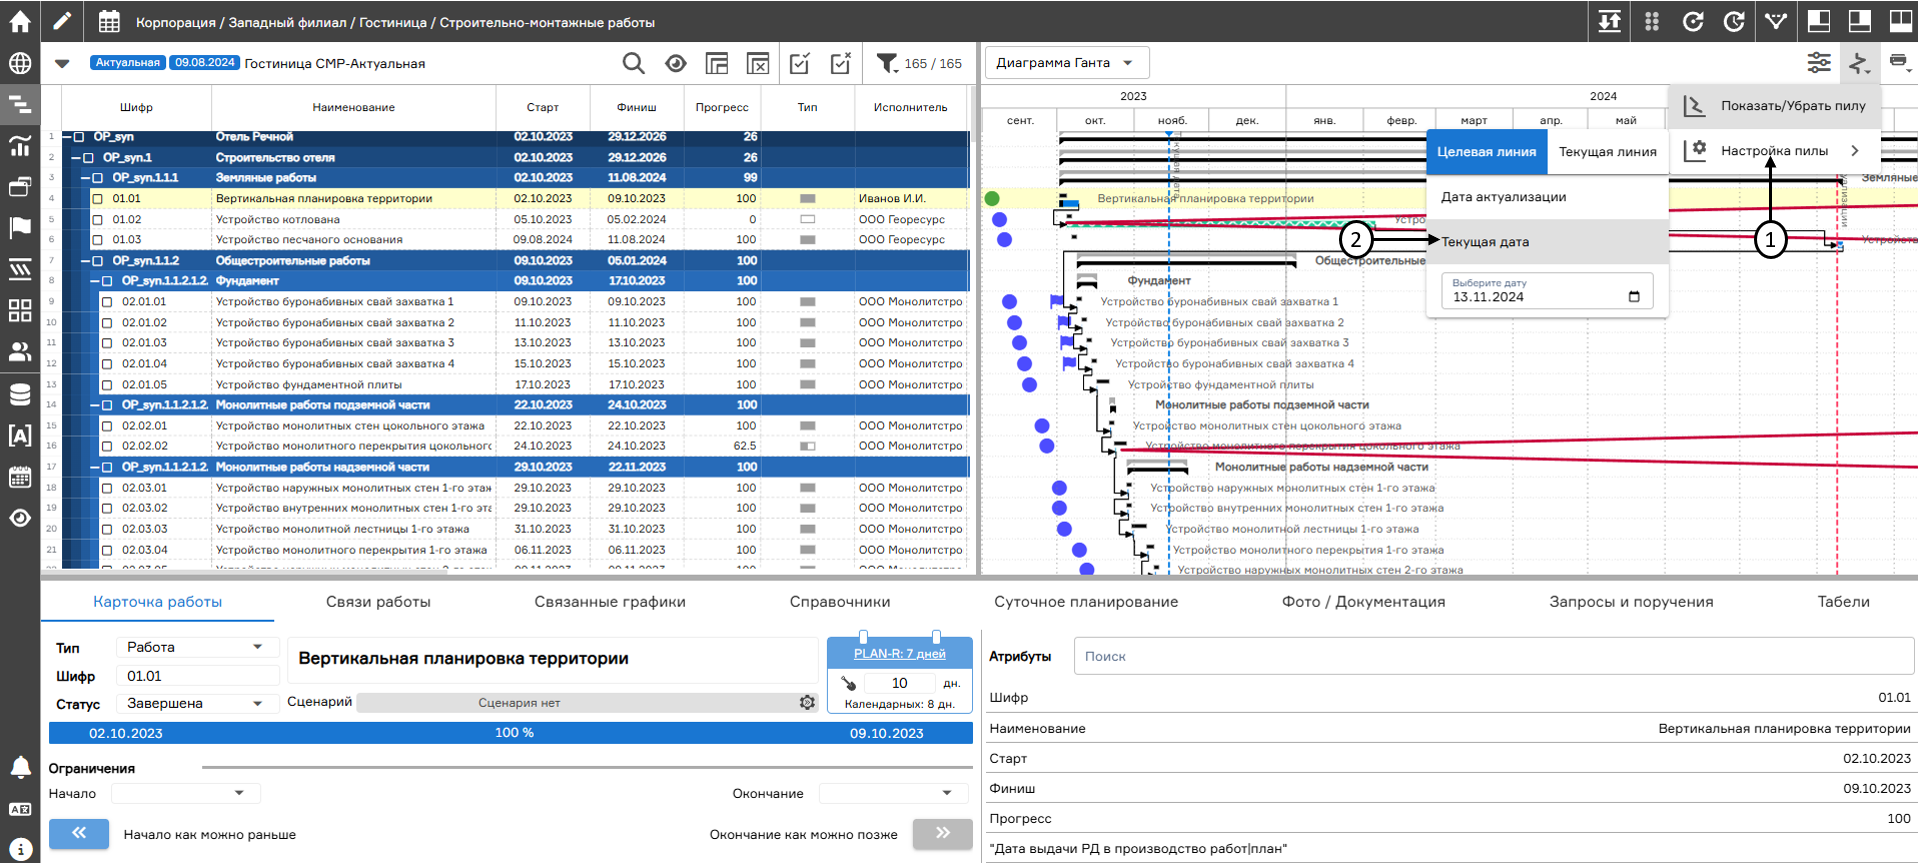Open the Окончание constraint dropdown
Screen dimensions: 1918x863
tap(893, 793)
